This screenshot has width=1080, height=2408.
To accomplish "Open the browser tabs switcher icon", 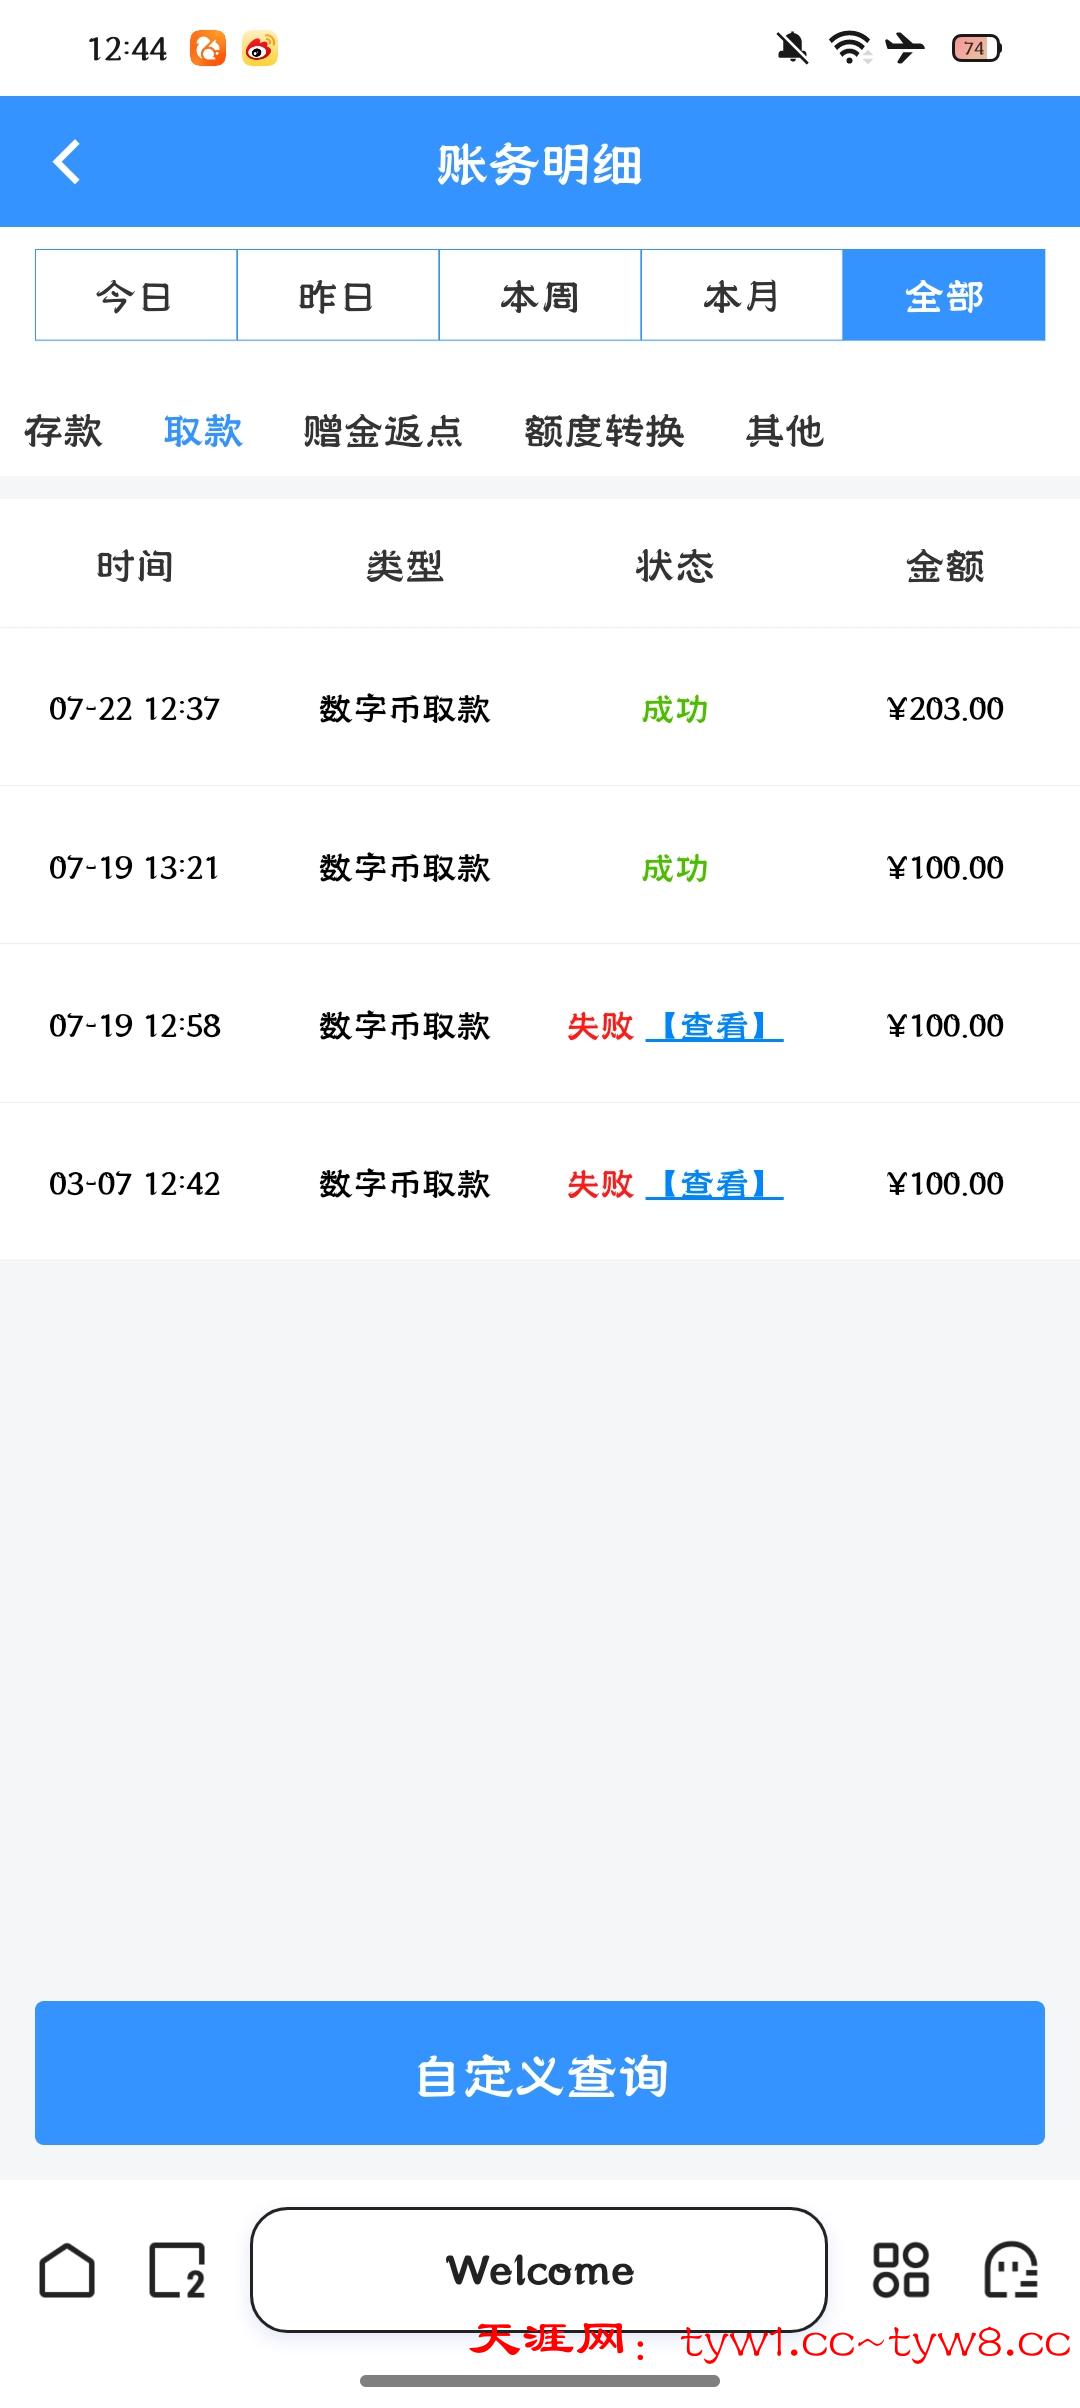I will (177, 2270).
